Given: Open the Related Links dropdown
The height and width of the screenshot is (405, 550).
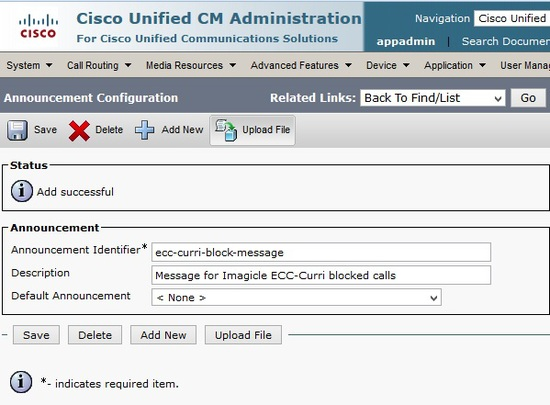Looking at the screenshot, I should (433, 98).
